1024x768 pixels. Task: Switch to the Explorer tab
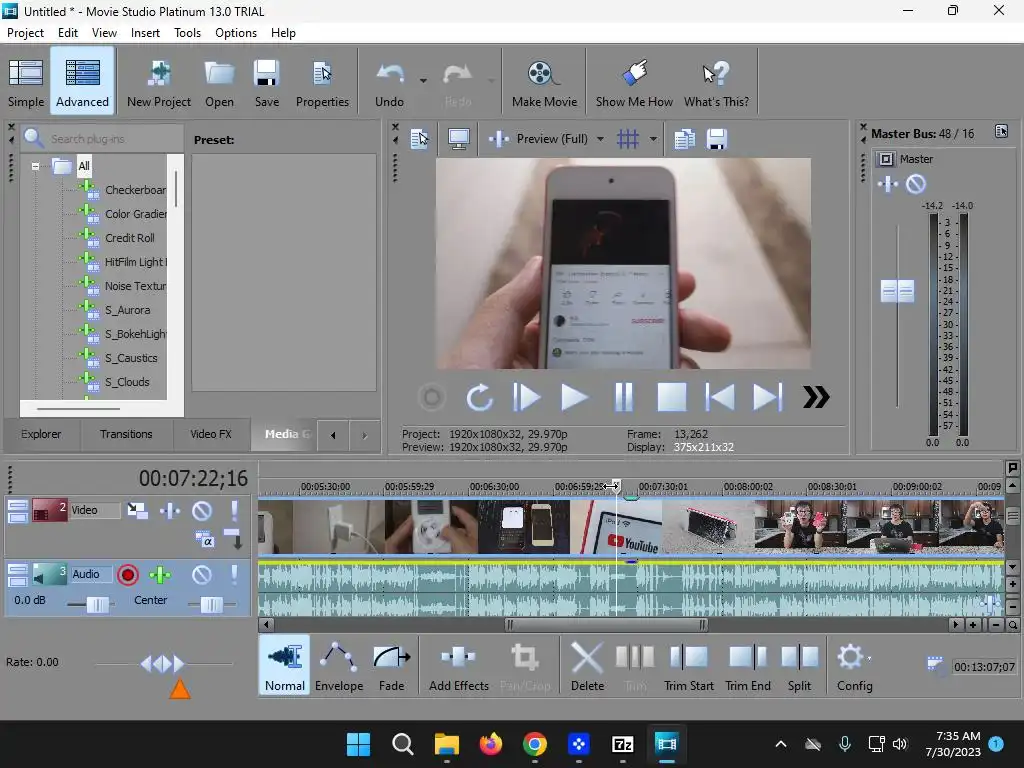point(41,434)
